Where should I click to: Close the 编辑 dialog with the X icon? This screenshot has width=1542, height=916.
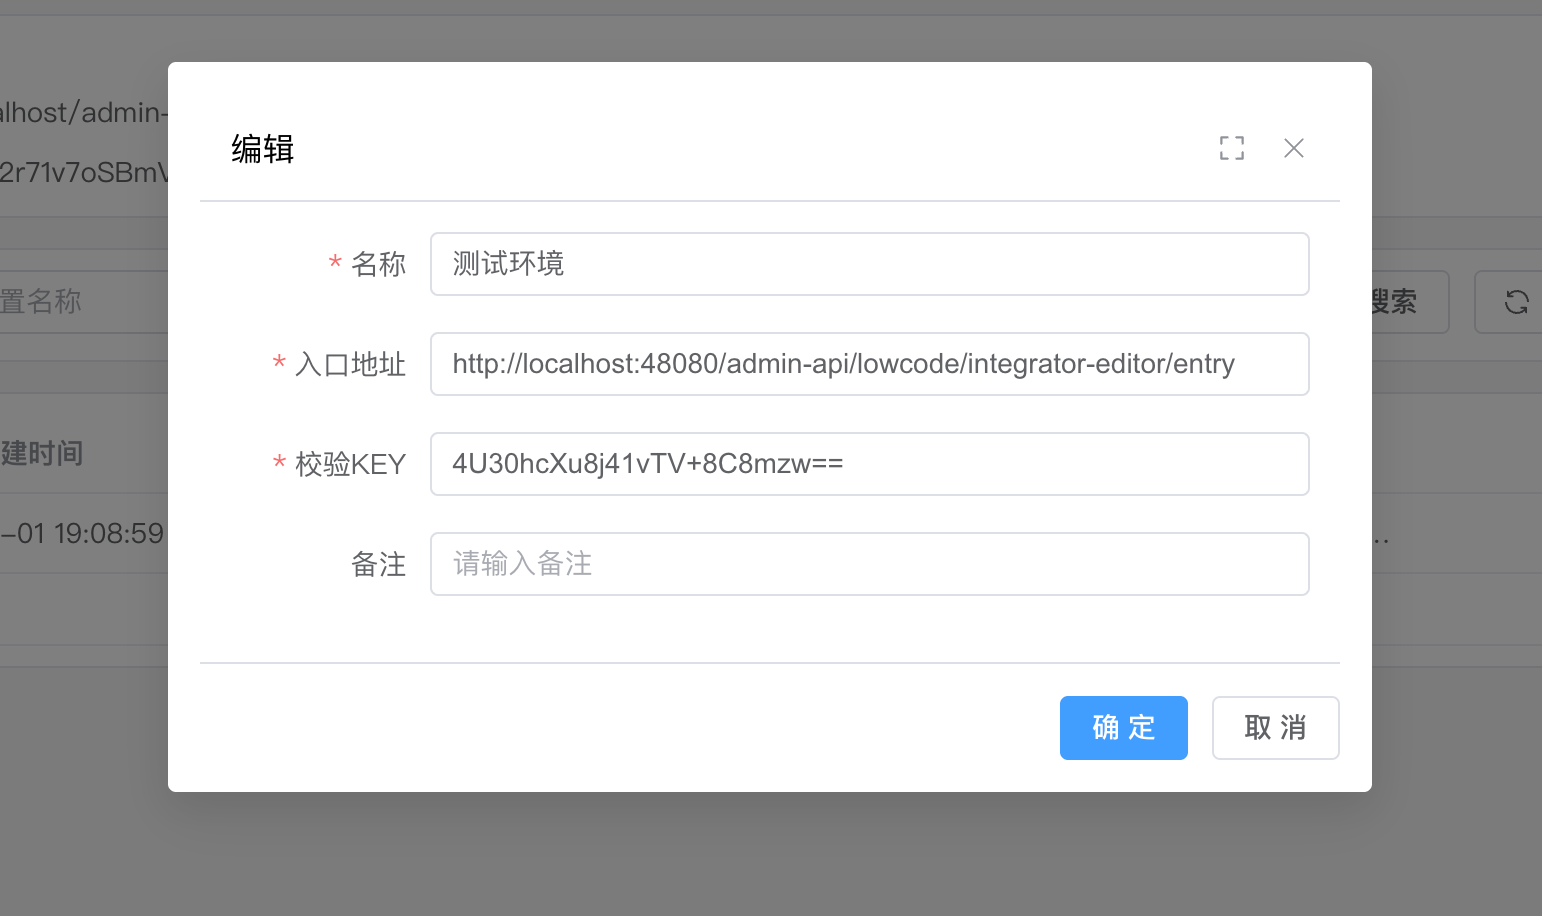pos(1293,148)
